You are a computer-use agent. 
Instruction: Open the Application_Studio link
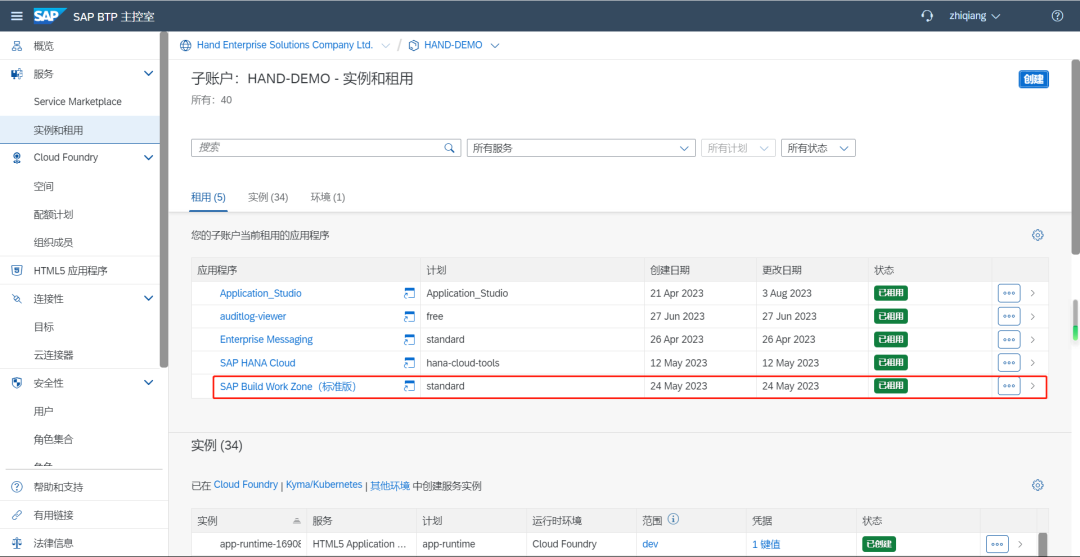260,293
